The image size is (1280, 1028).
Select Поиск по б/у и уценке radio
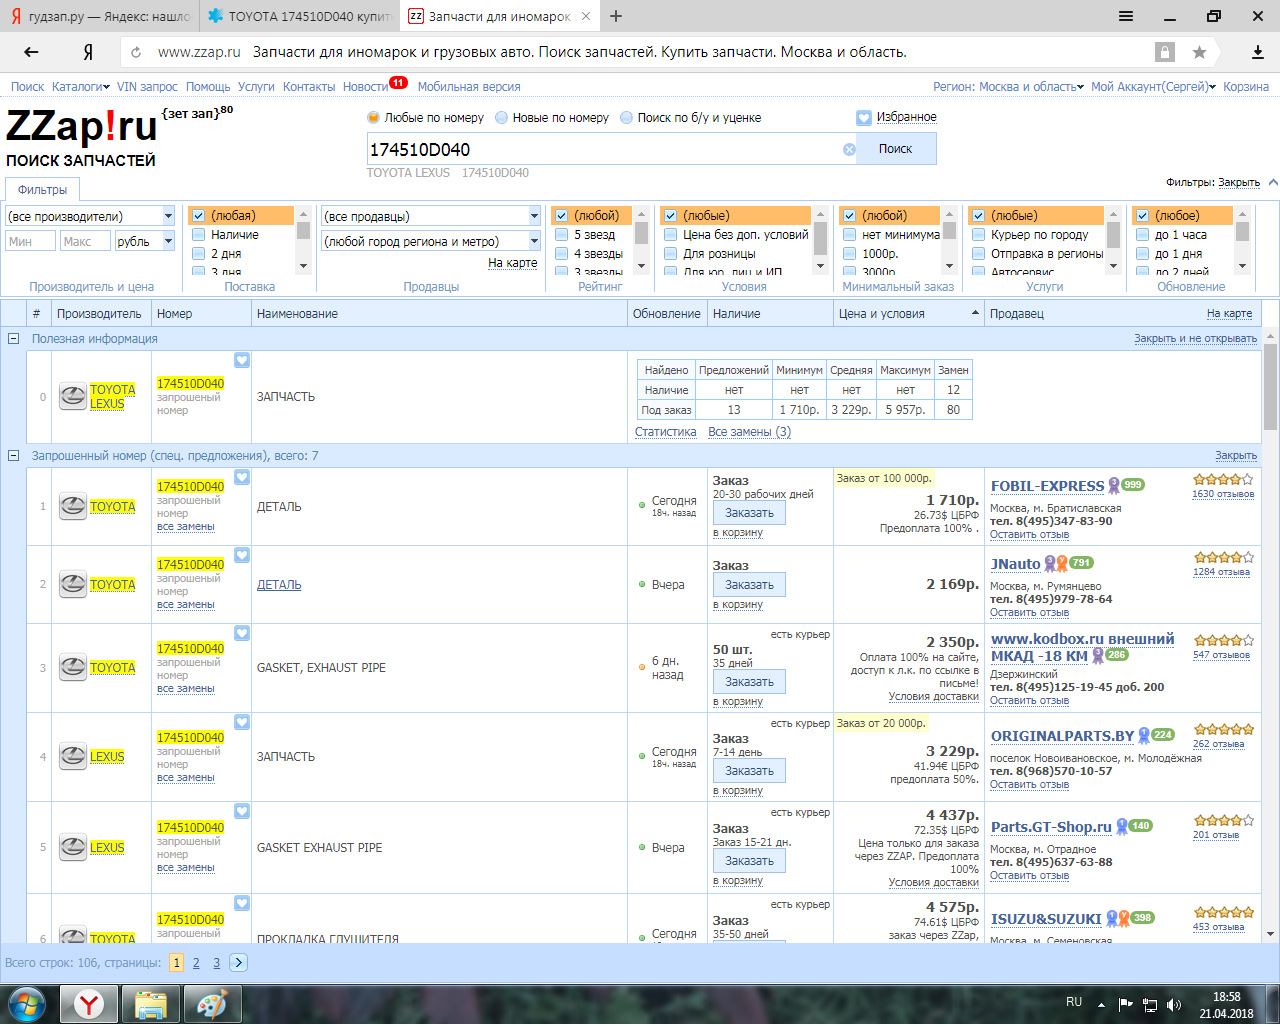(x=627, y=118)
